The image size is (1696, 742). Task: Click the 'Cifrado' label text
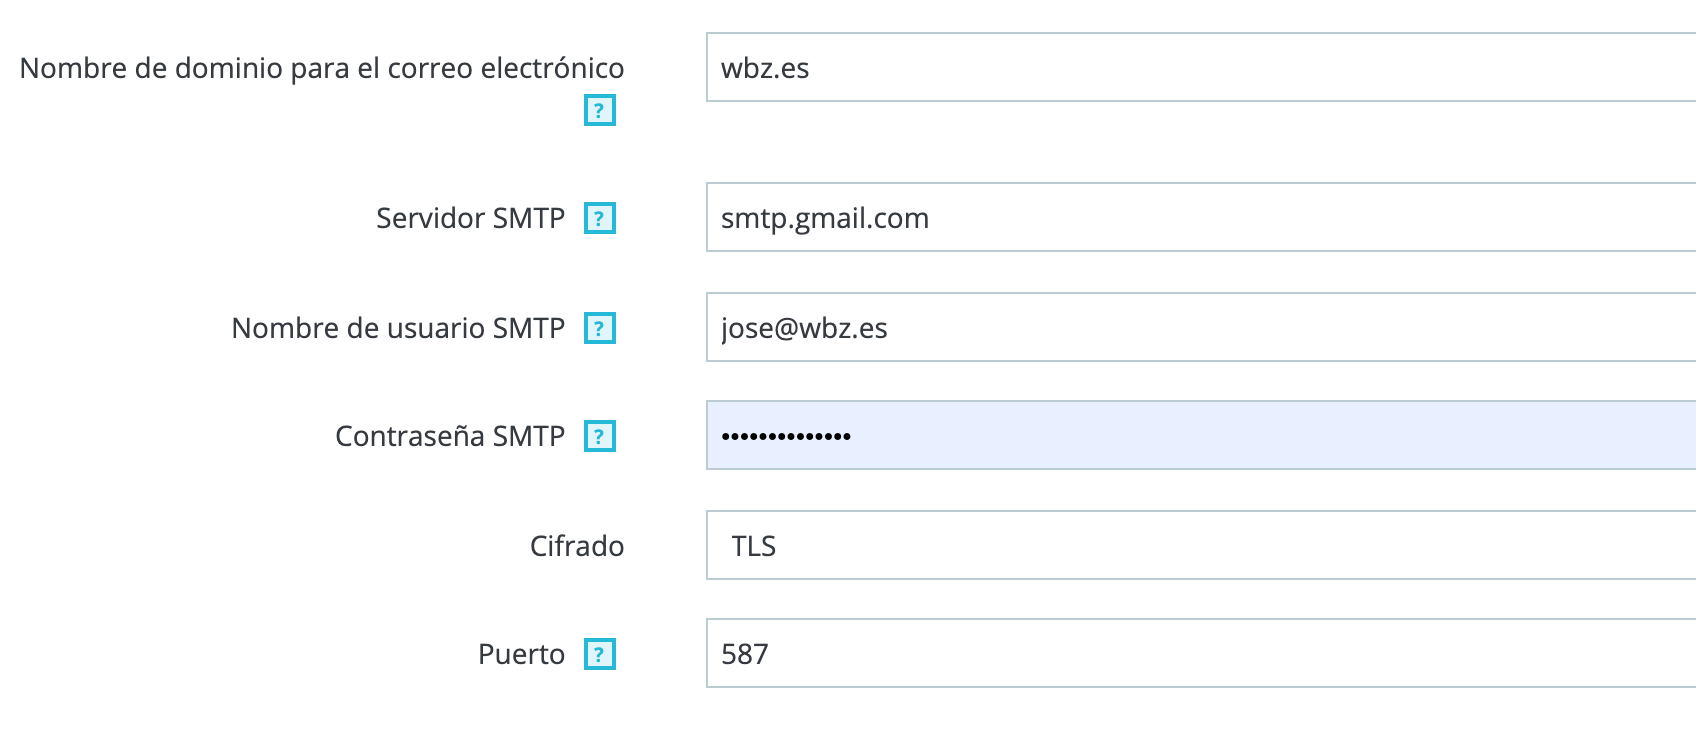click(577, 546)
